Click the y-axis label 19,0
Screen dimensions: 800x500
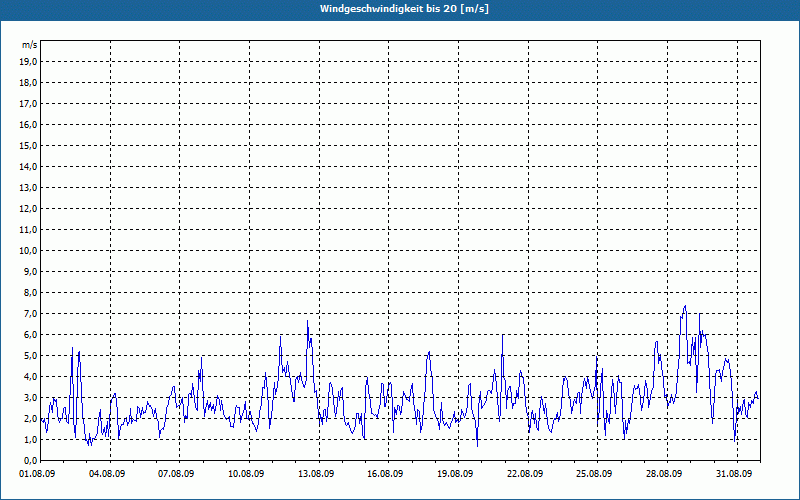29,62
